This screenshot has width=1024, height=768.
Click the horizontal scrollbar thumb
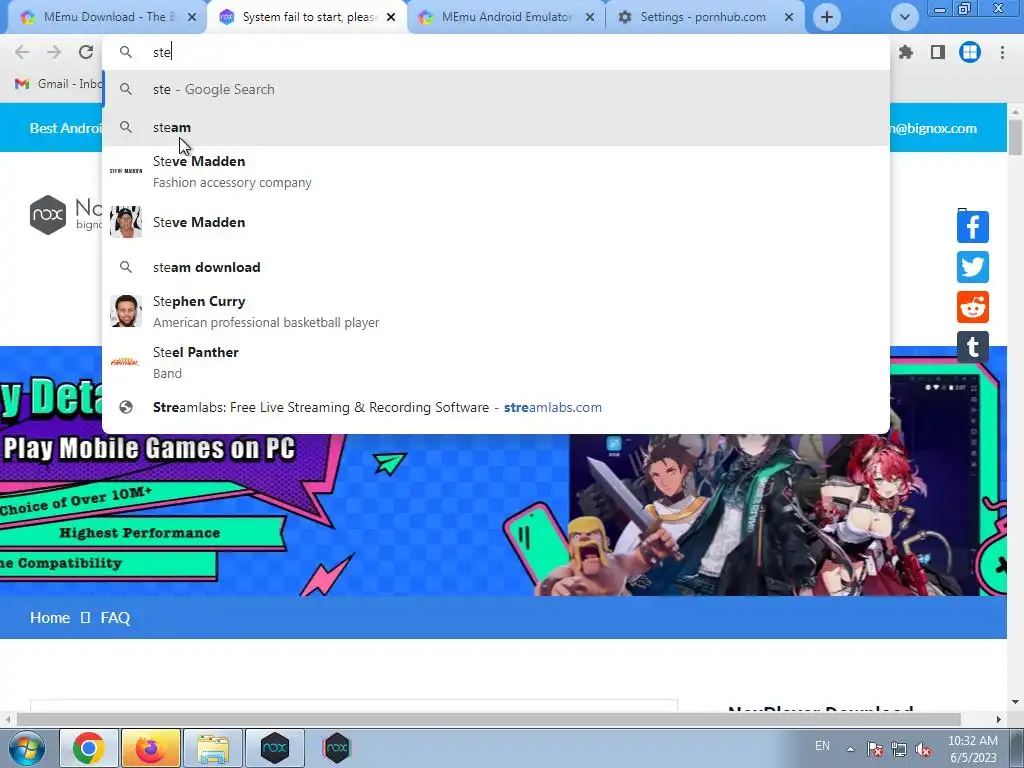click(487, 719)
